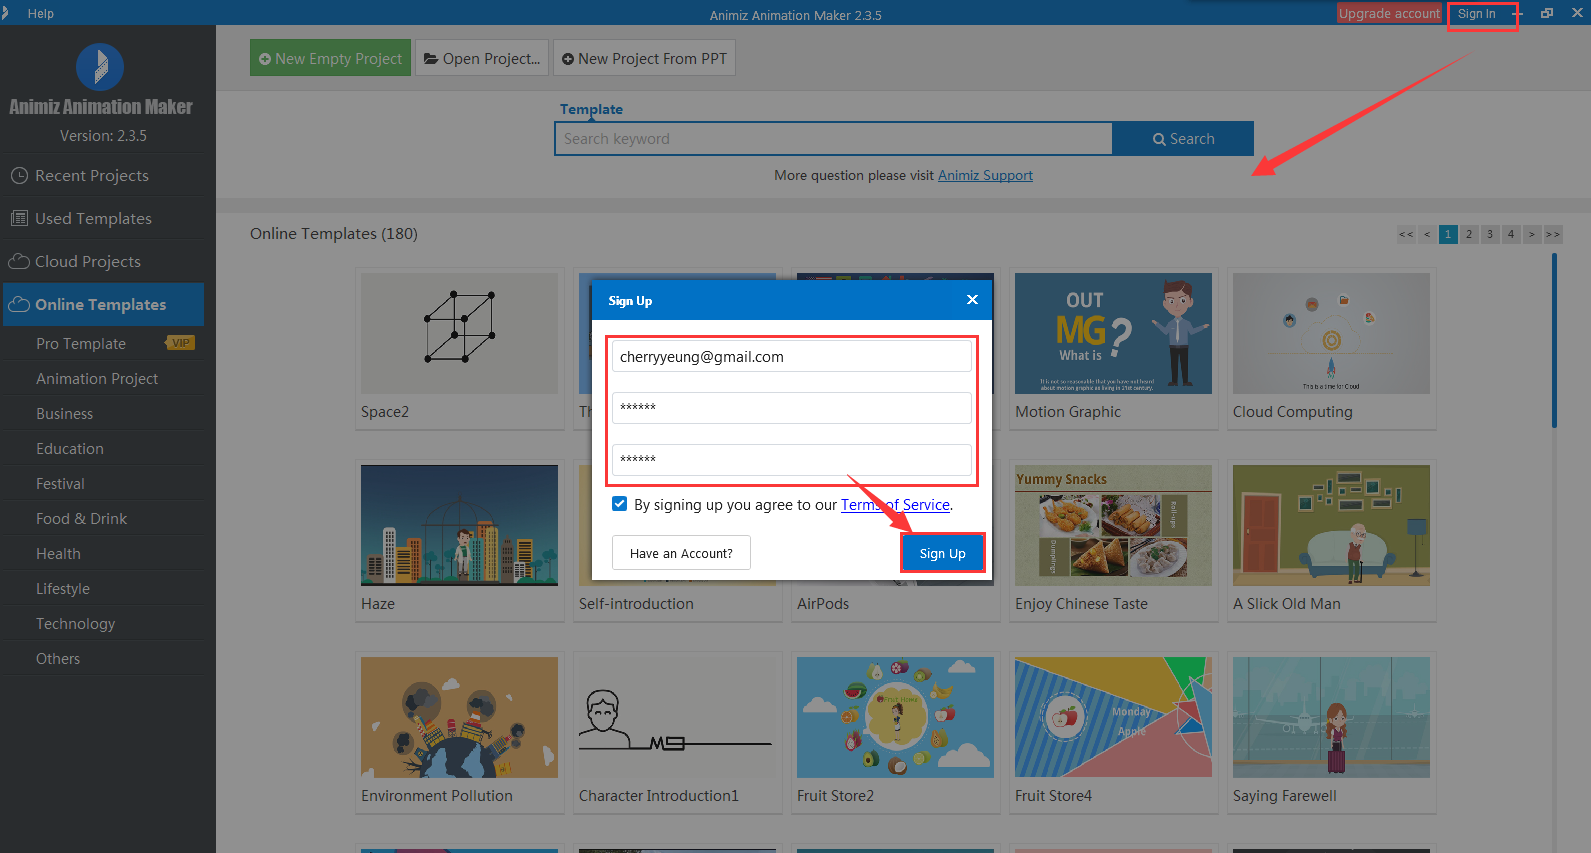
Task: Click the Search button
Action: pos(1183,139)
